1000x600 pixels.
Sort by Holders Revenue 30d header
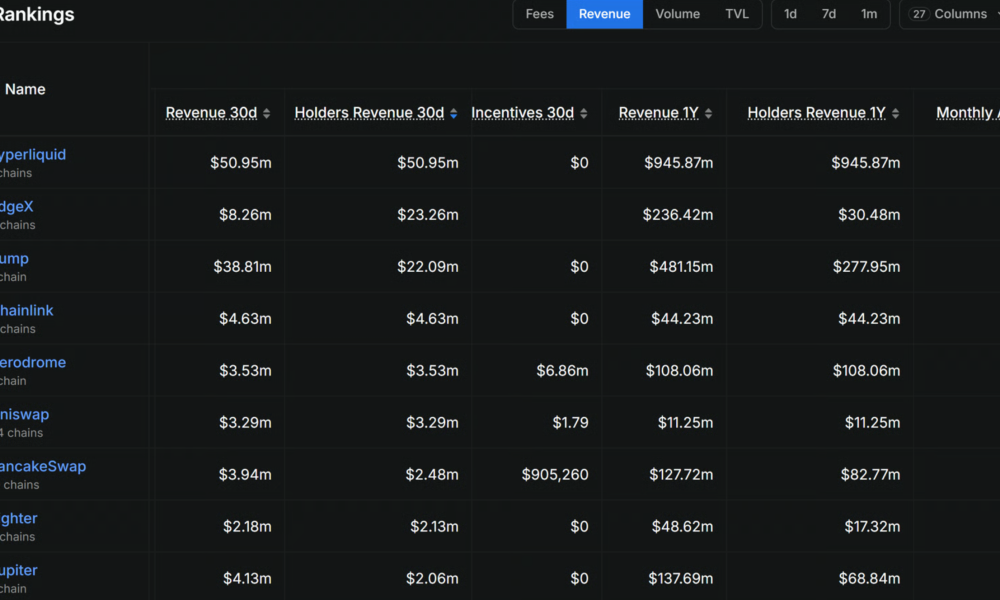click(369, 113)
